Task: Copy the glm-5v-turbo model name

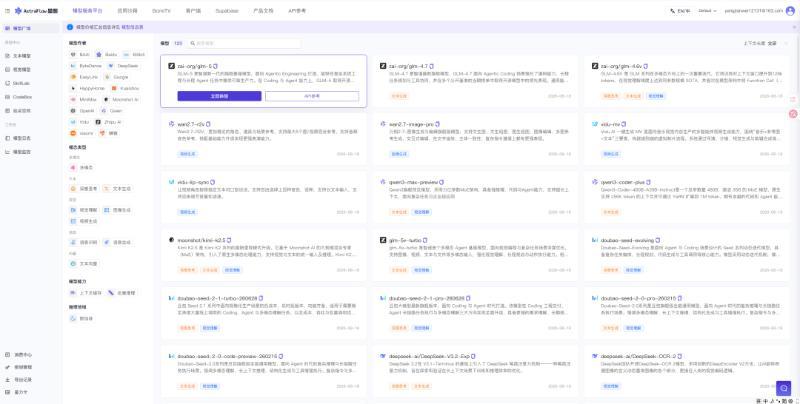Action: click(x=425, y=240)
